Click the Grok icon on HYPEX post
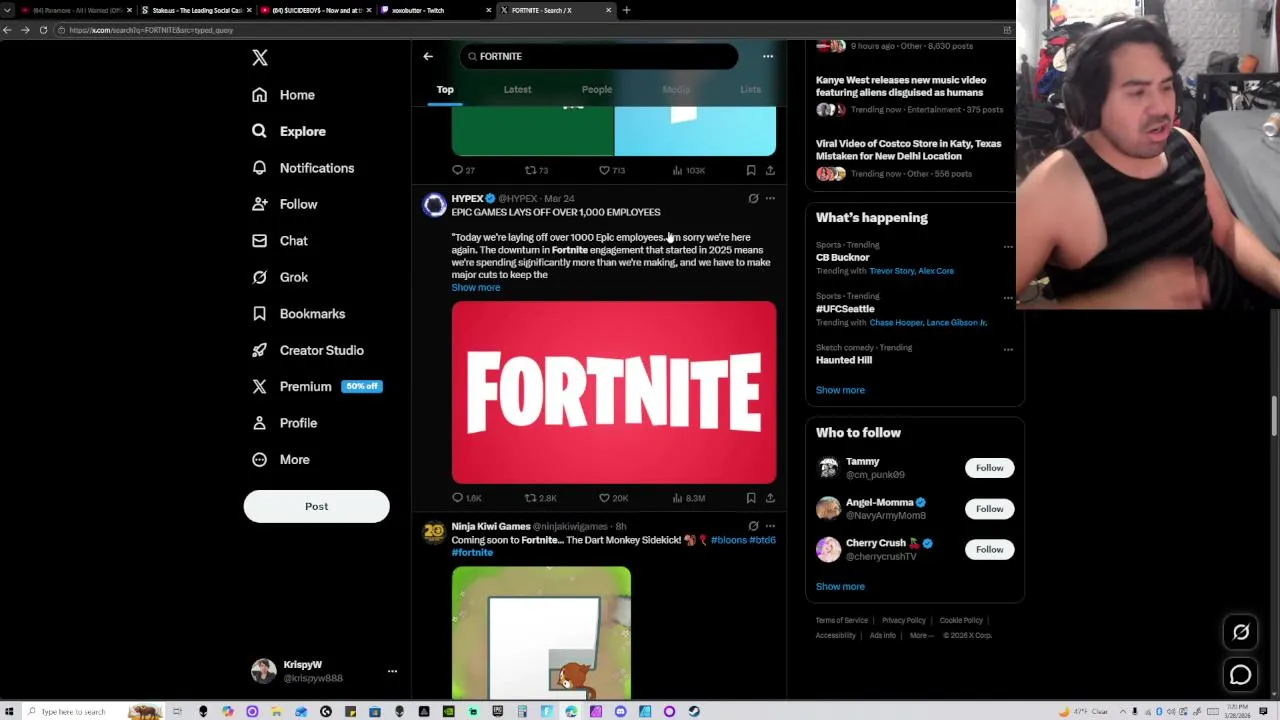The image size is (1280, 720). [x=753, y=199]
